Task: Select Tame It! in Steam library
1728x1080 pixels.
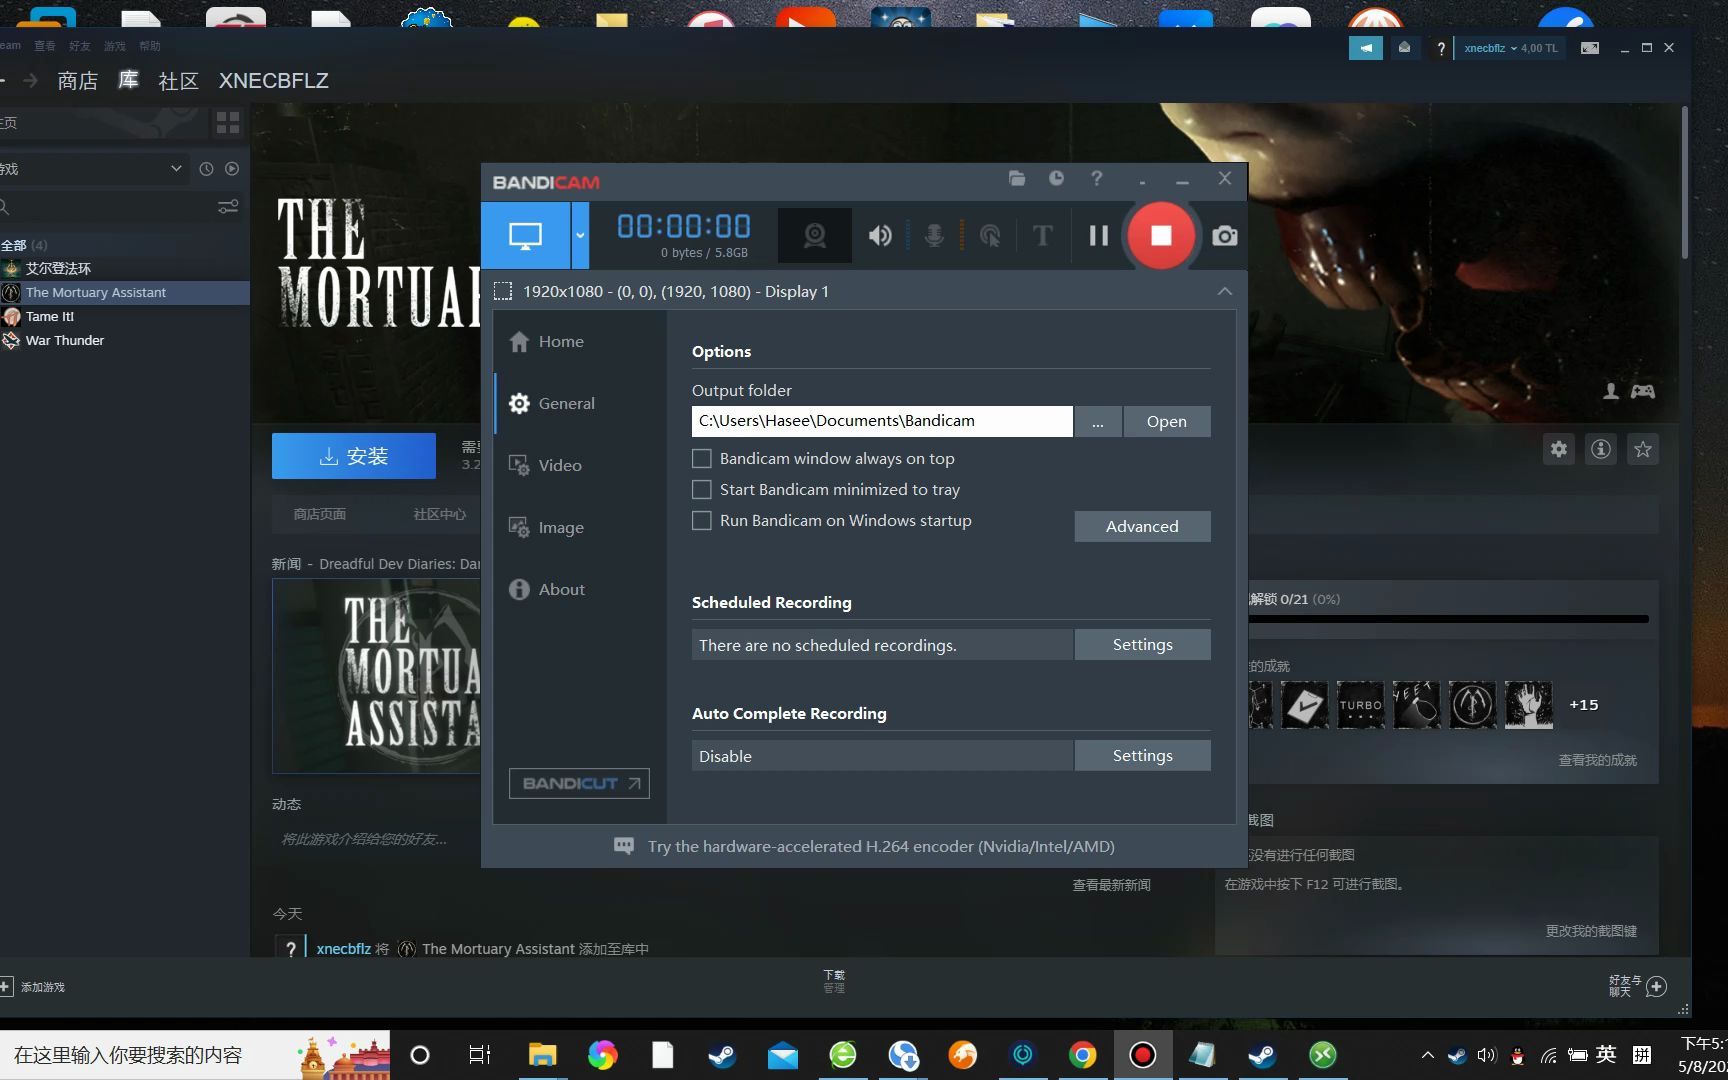Action: pyautogui.click(x=124, y=316)
